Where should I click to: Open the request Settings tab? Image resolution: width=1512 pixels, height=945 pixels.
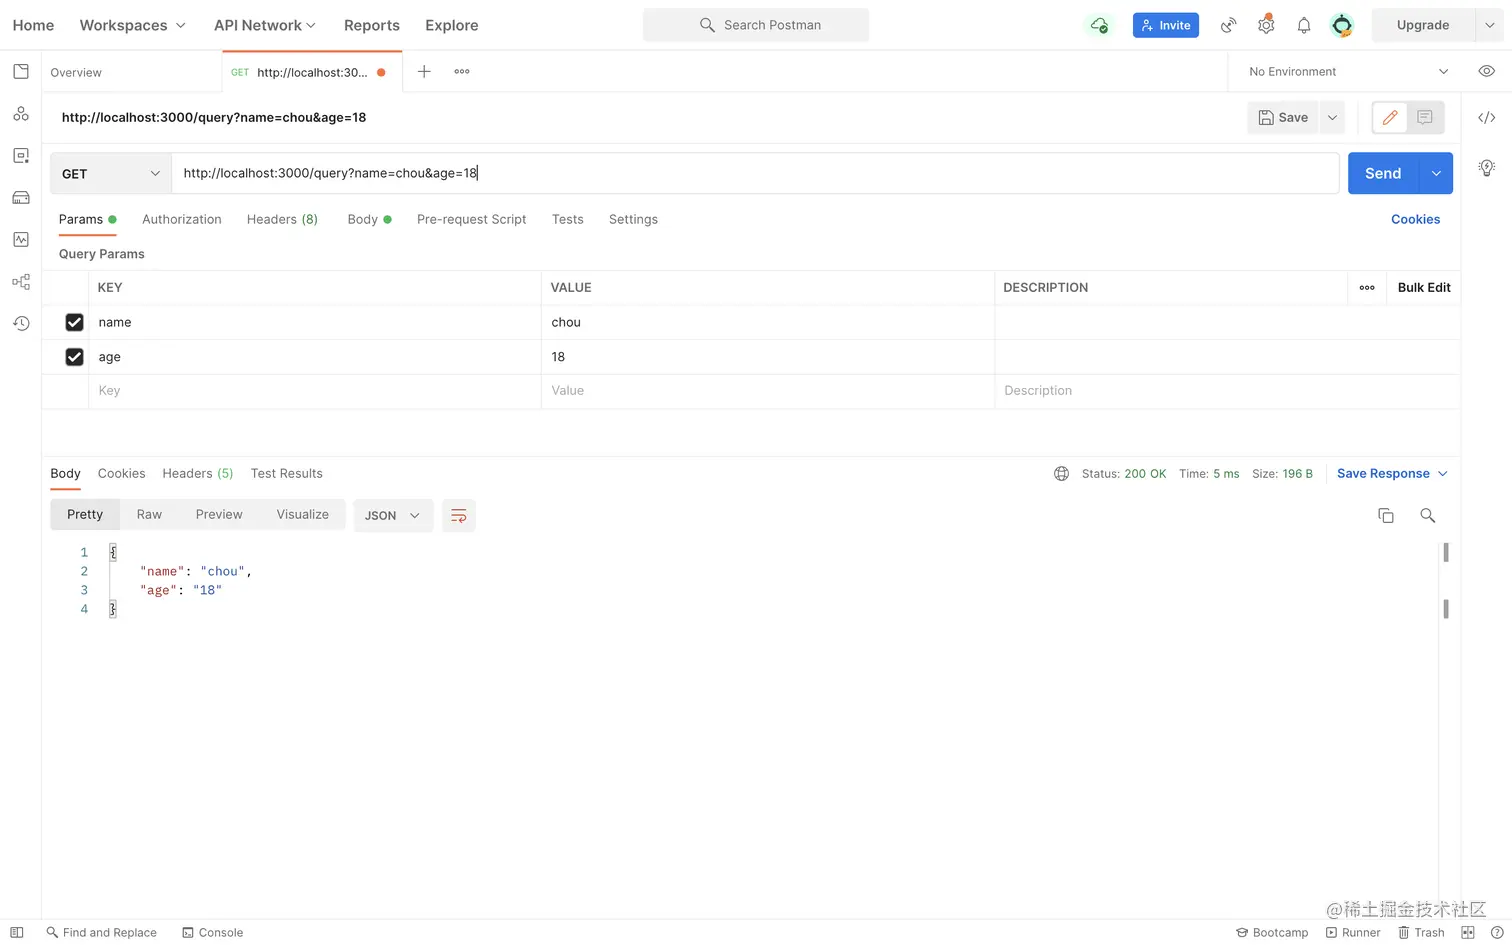tap(633, 219)
